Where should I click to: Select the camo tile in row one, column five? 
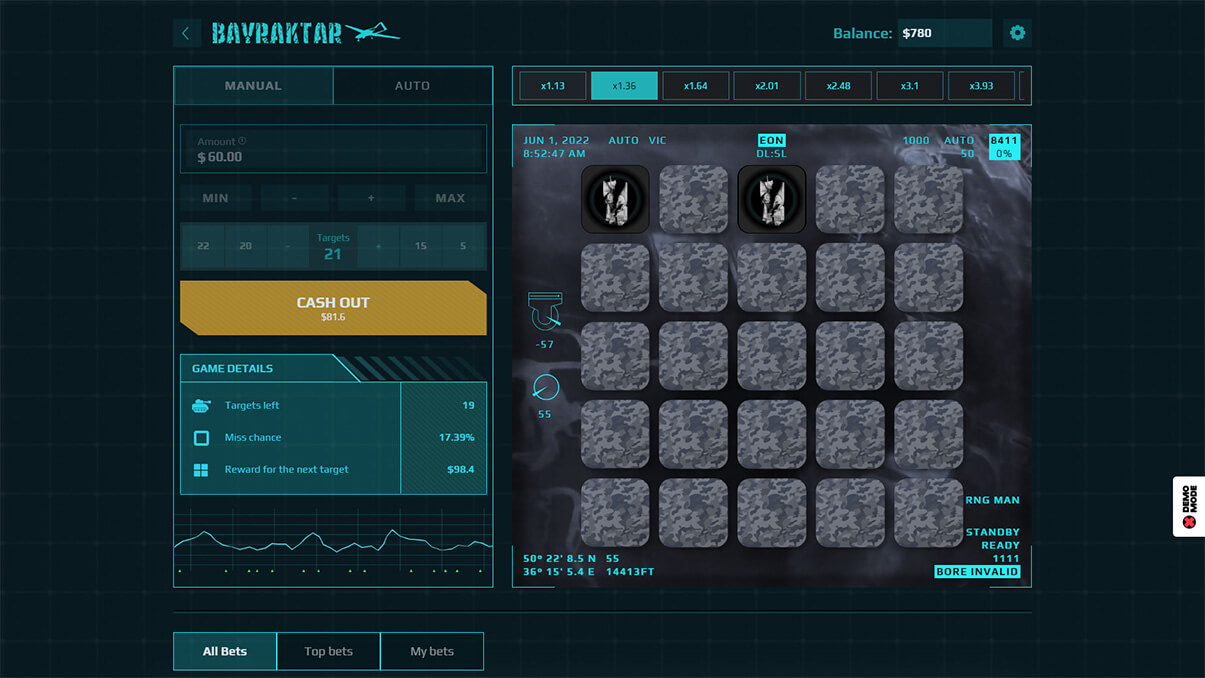pos(929,199)
